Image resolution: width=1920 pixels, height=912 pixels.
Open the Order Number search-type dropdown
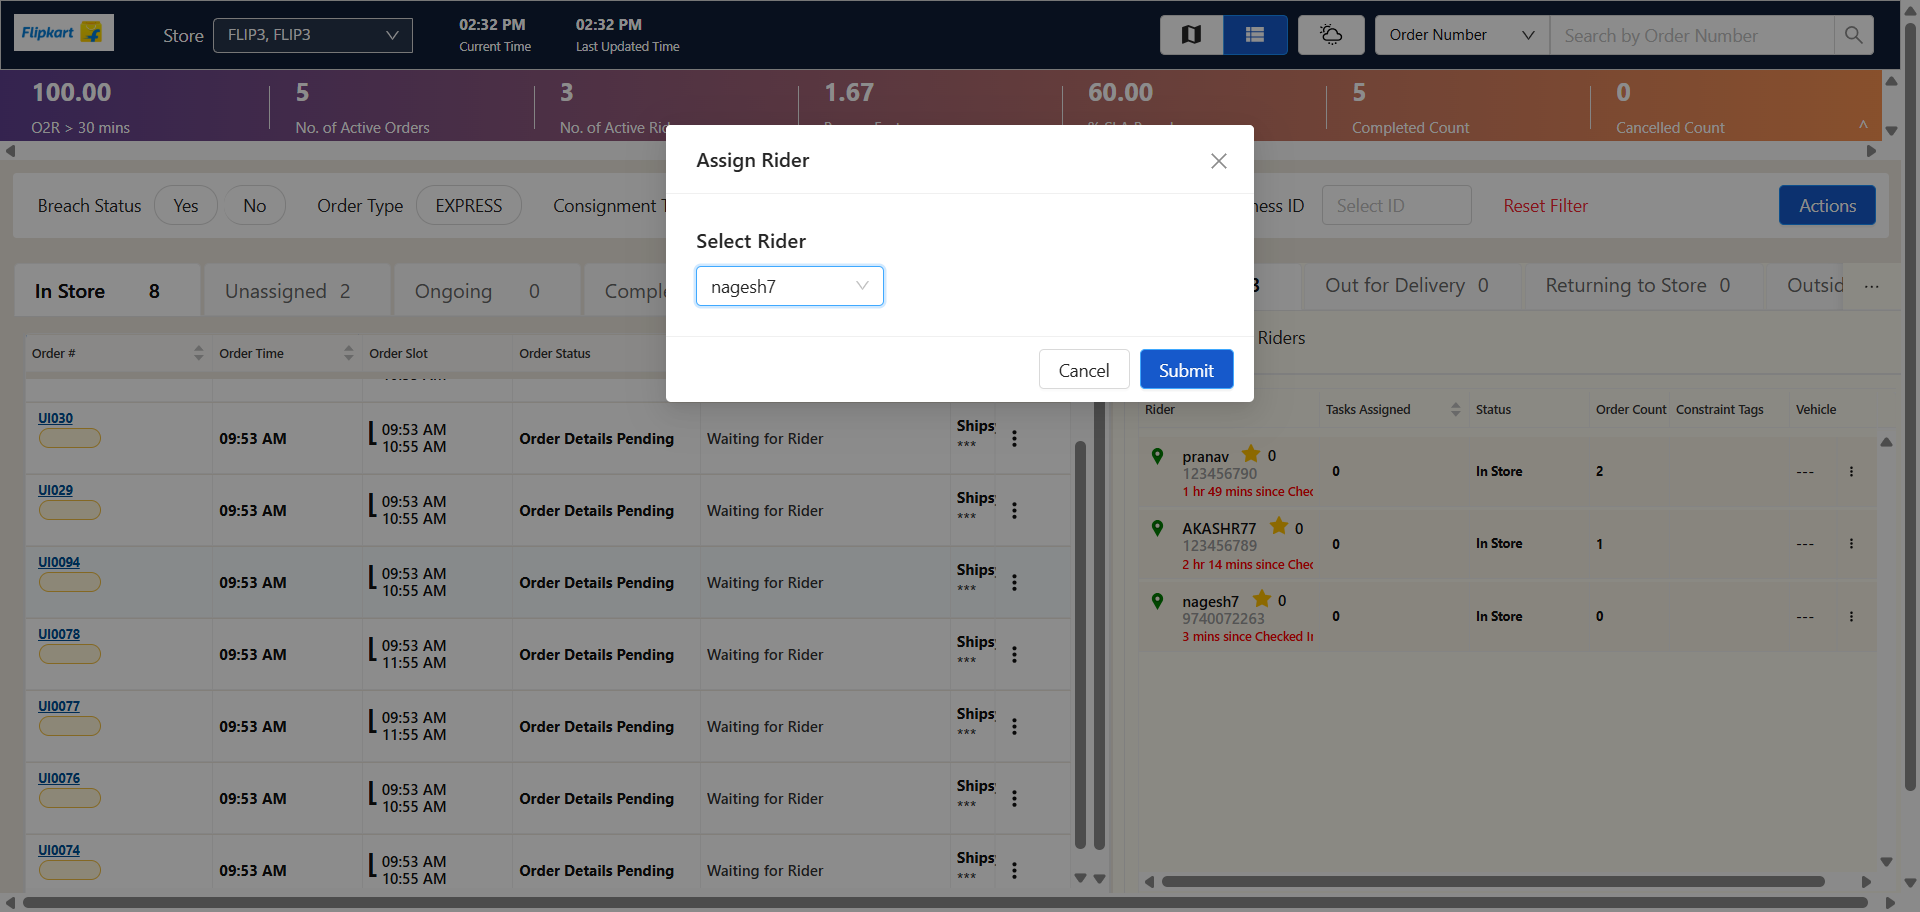click(x=1462, y=35)
